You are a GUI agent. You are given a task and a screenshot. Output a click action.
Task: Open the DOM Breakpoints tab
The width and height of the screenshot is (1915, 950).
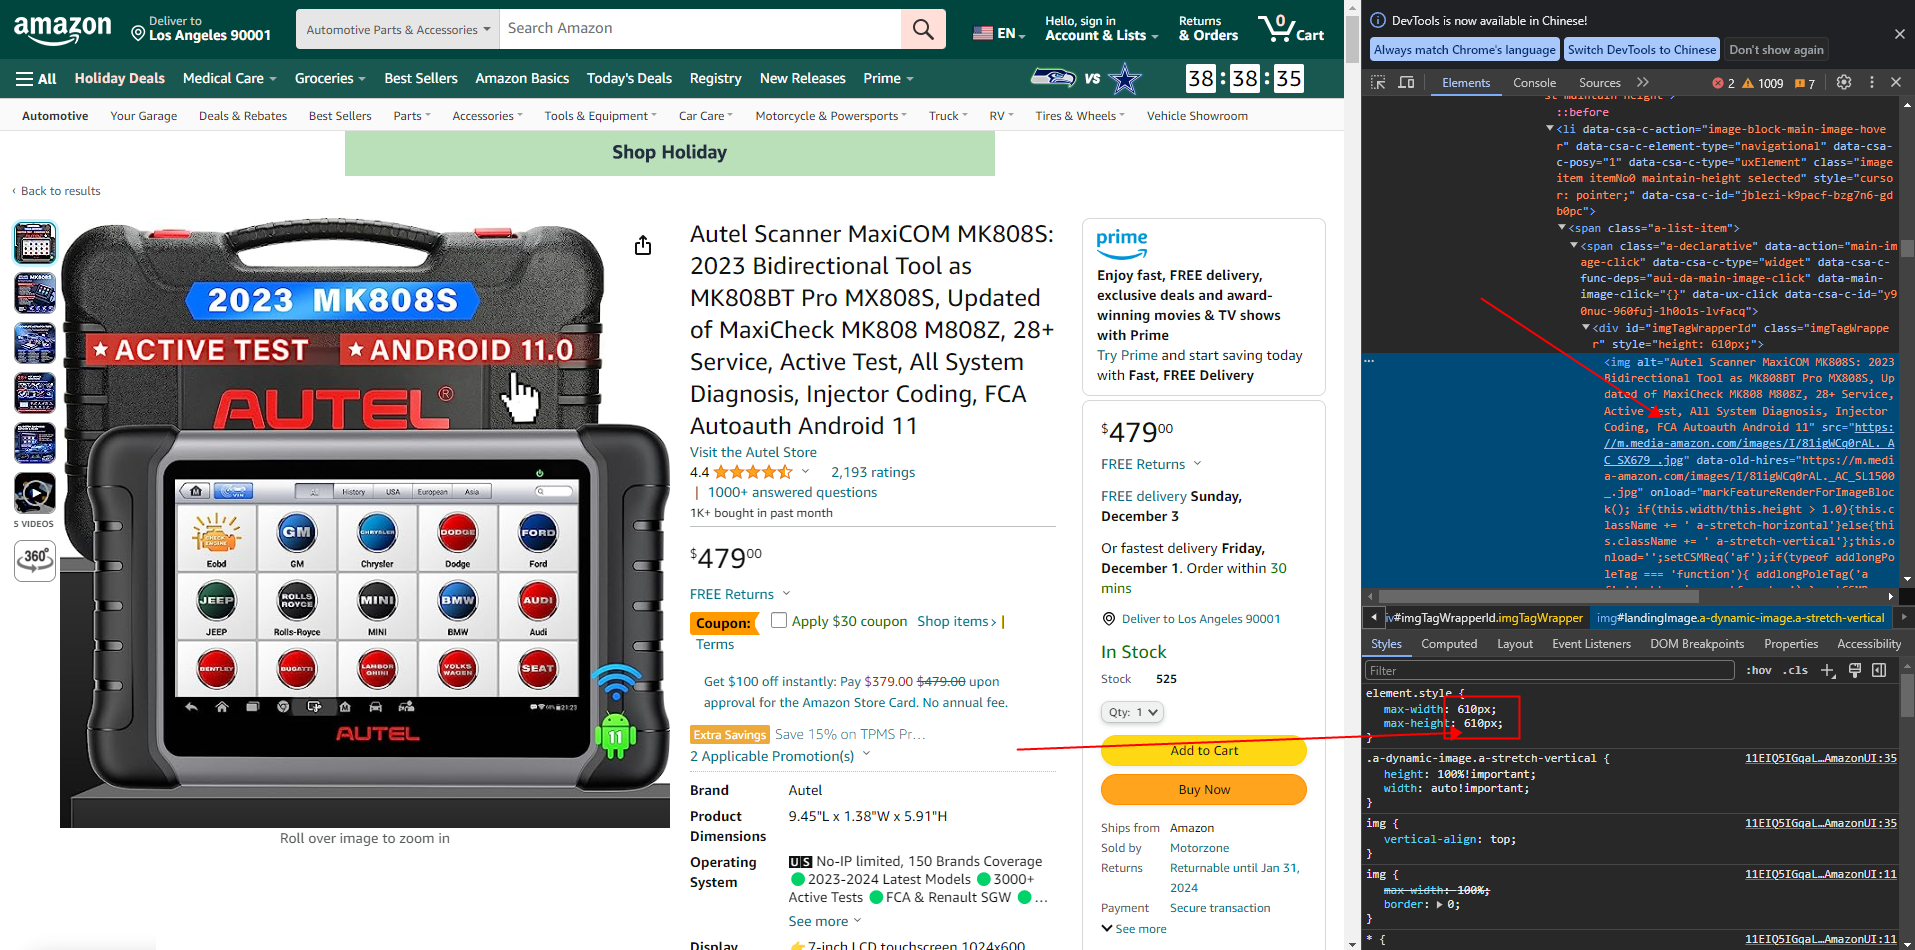pyautogui.click(x=1697, y=644)
